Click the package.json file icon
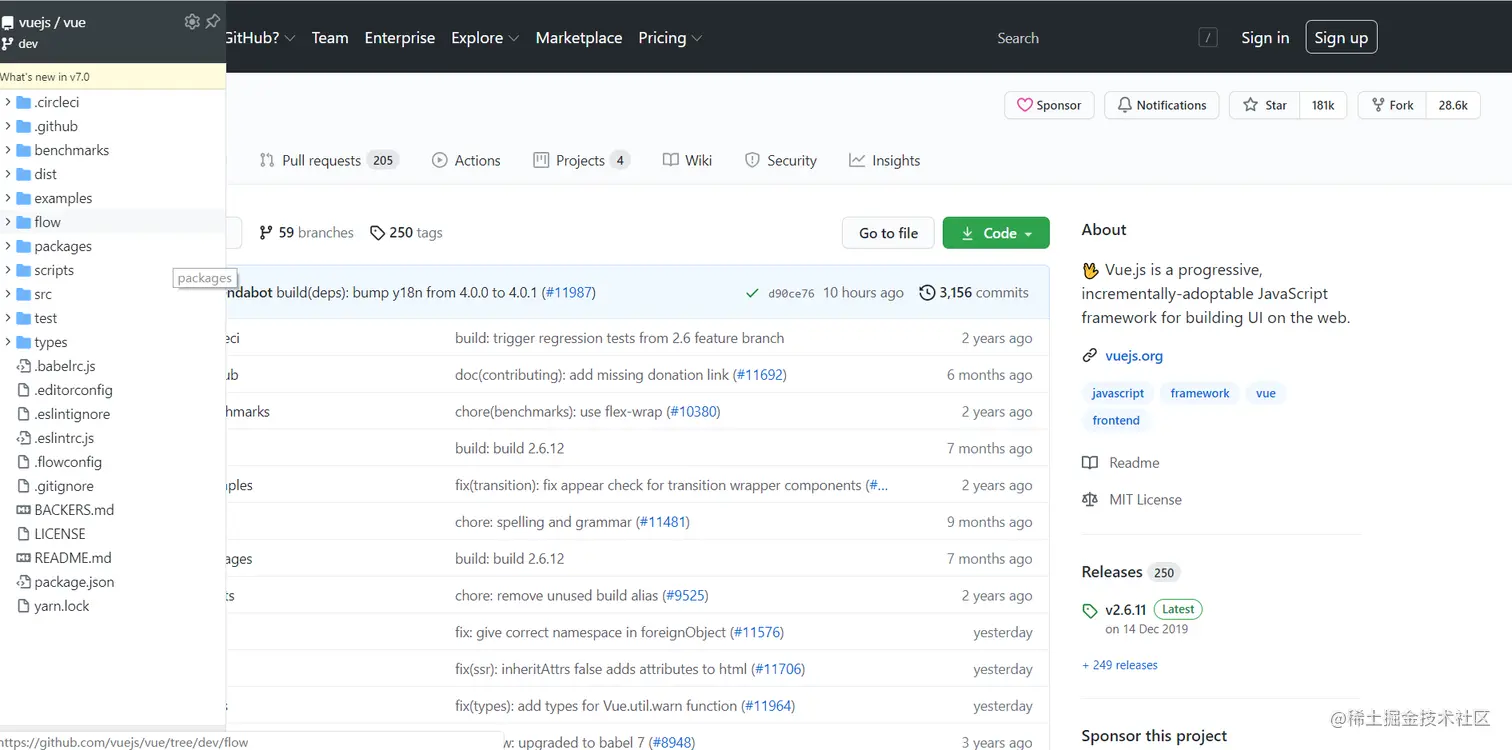The width and height of the screenshot is (1512, 750). pos(24,582)
